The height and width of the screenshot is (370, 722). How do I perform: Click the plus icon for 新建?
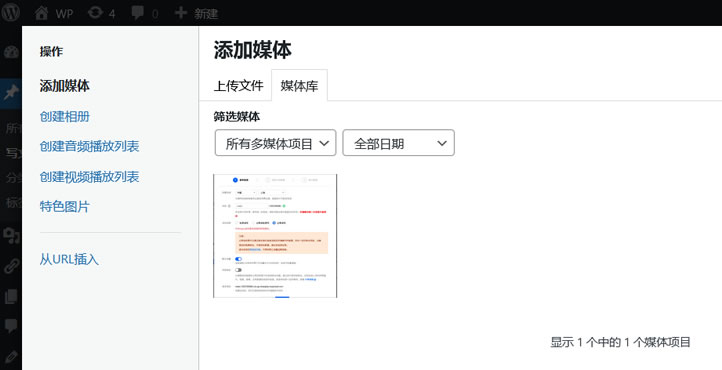(x=181, y=13)
